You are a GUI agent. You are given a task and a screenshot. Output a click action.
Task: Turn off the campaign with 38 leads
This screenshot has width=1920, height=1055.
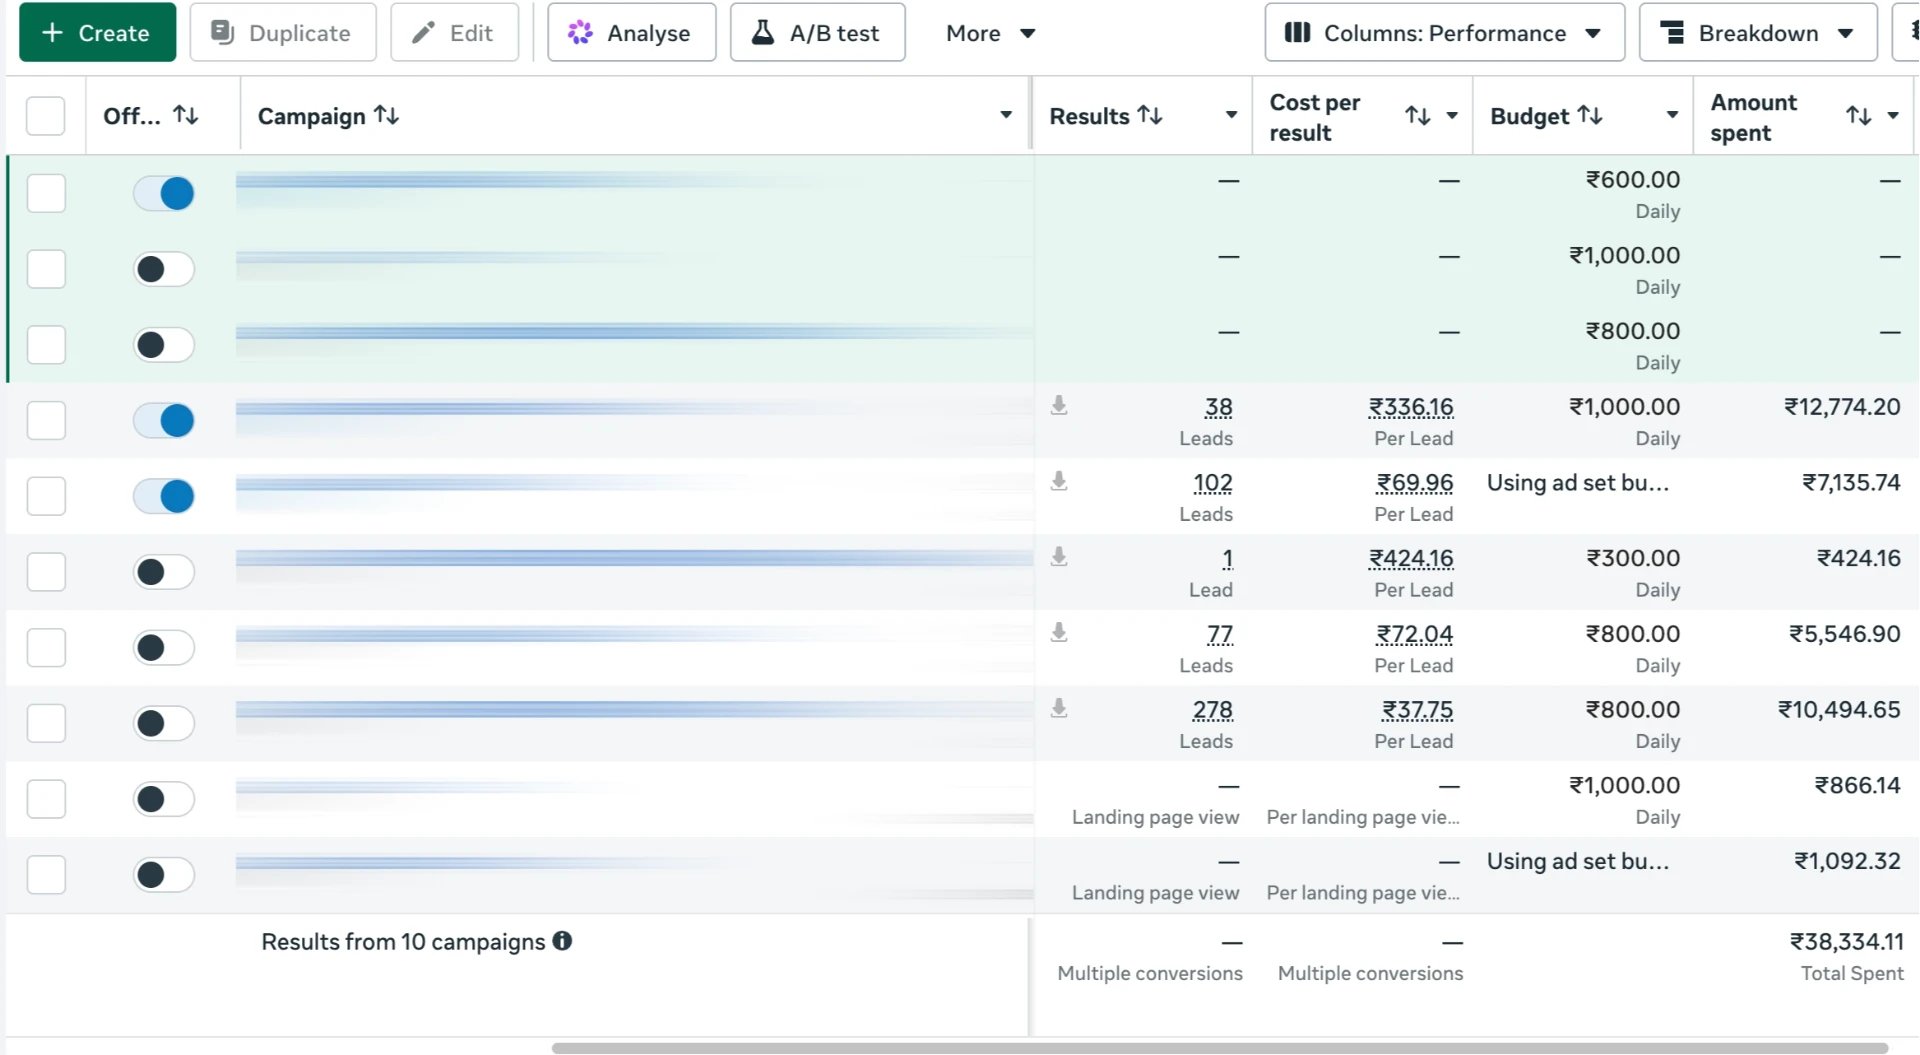[164, 420]
